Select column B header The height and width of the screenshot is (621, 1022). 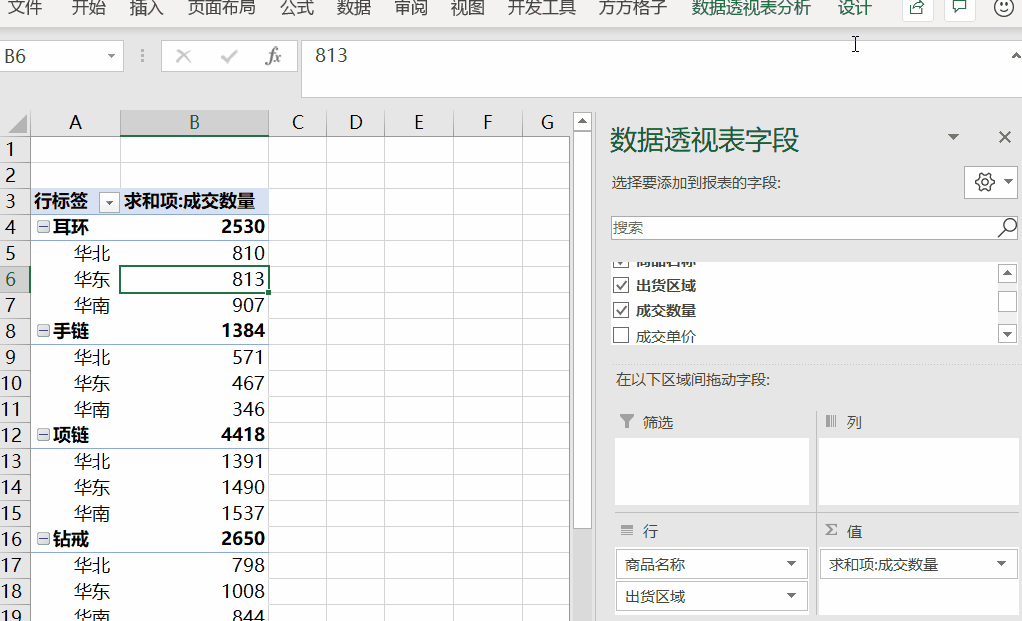tap(194, 123)
